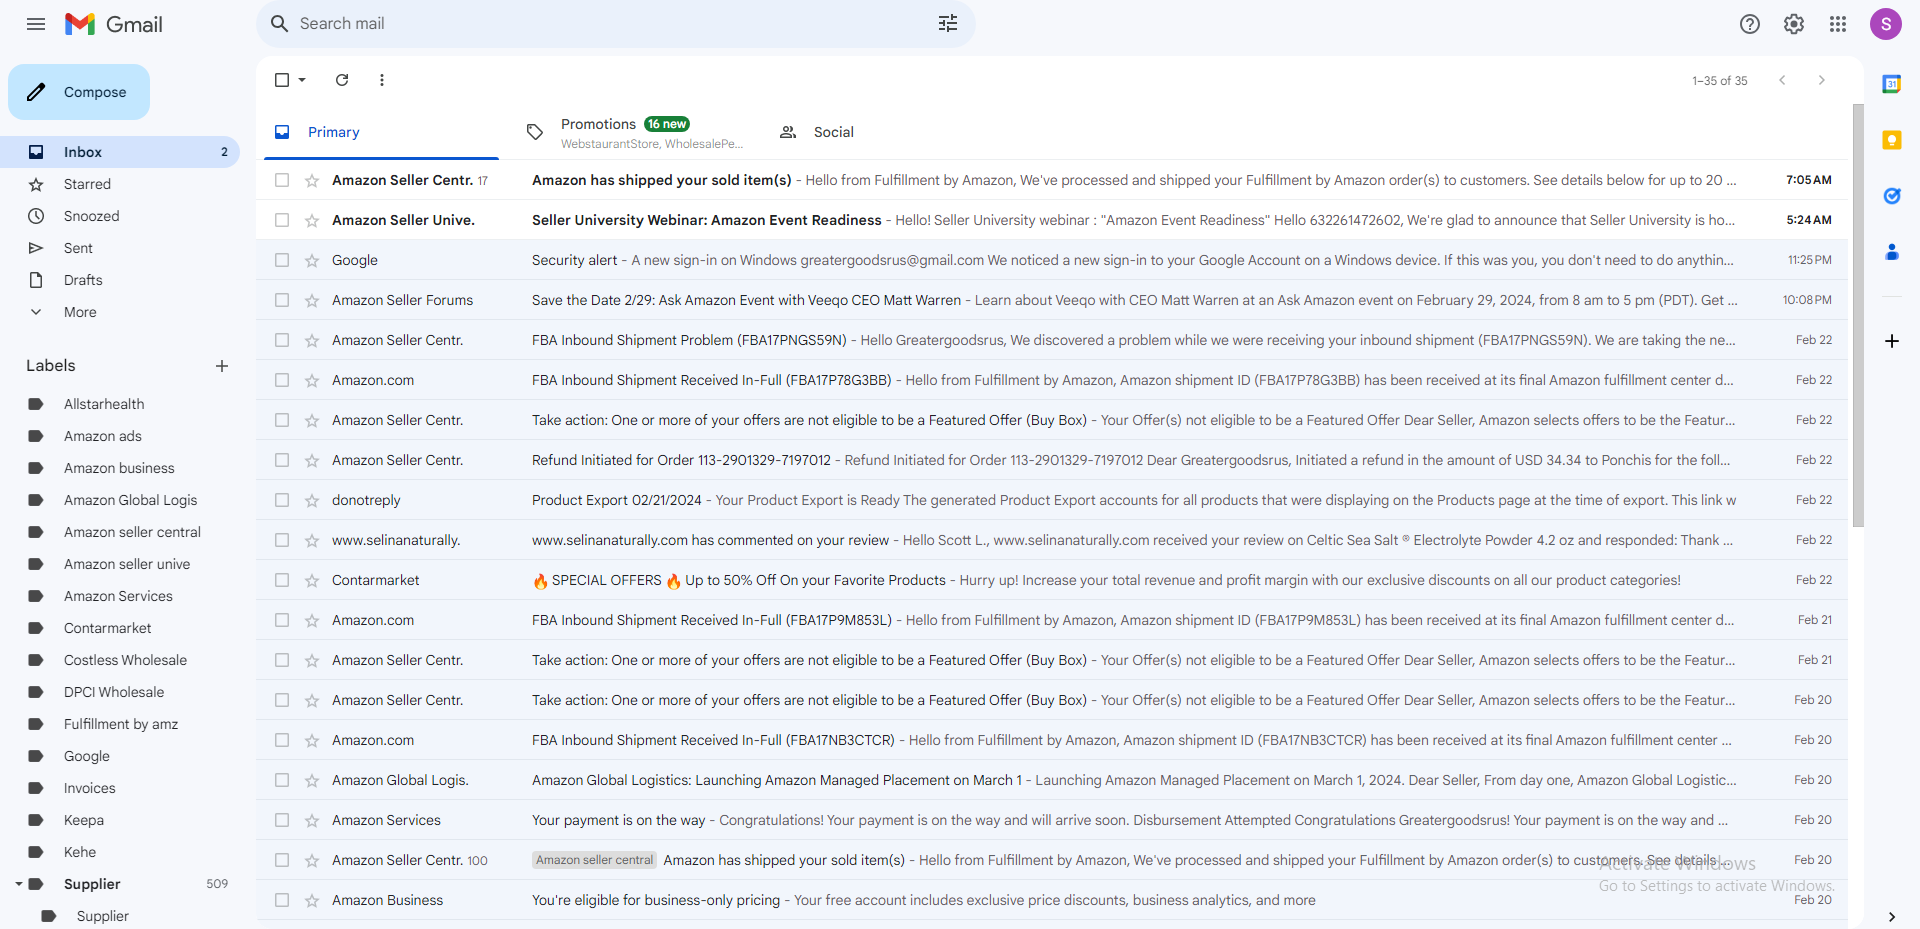This screenshot has width=1920, height=929.
Task: Open search options filter icon
Action: (x=948, y=24)
